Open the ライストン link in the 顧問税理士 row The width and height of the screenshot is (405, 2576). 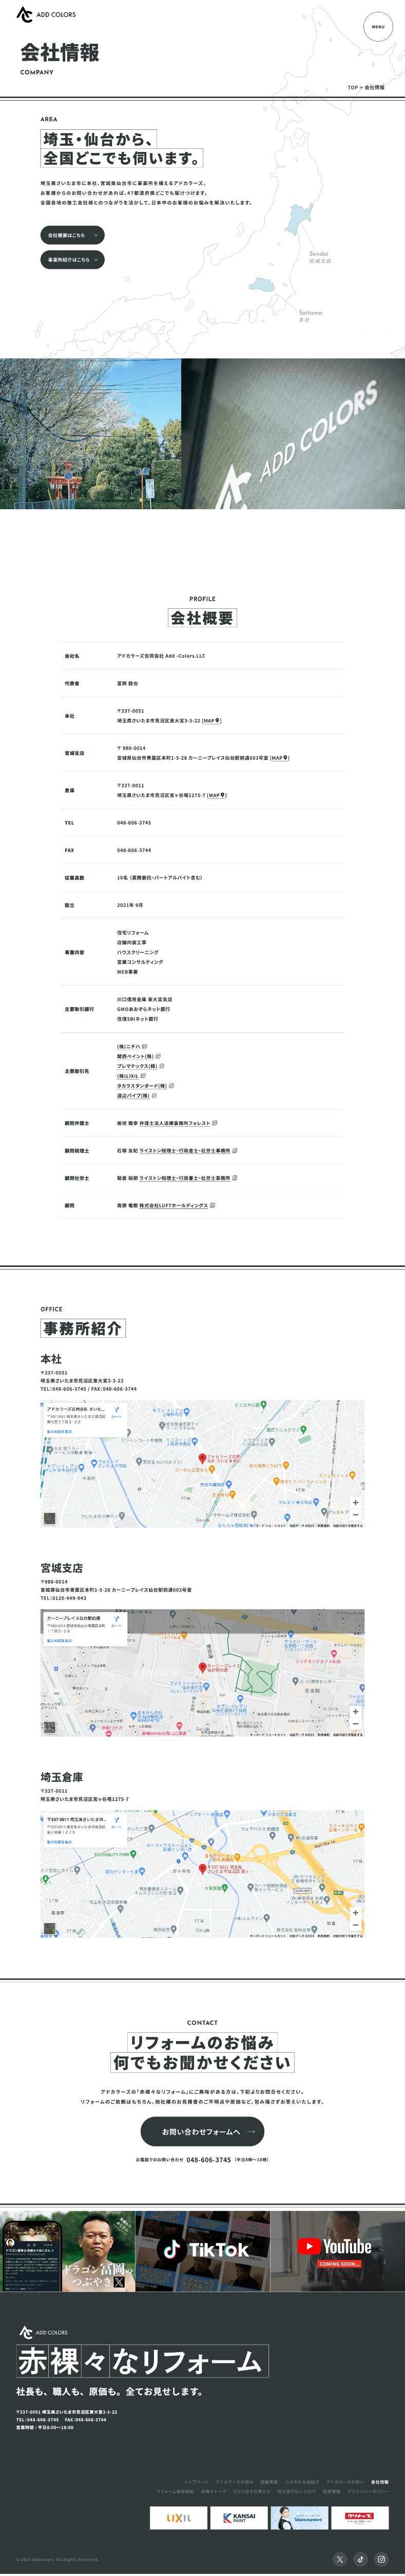pyautogui.click(x=188, y=1151)
